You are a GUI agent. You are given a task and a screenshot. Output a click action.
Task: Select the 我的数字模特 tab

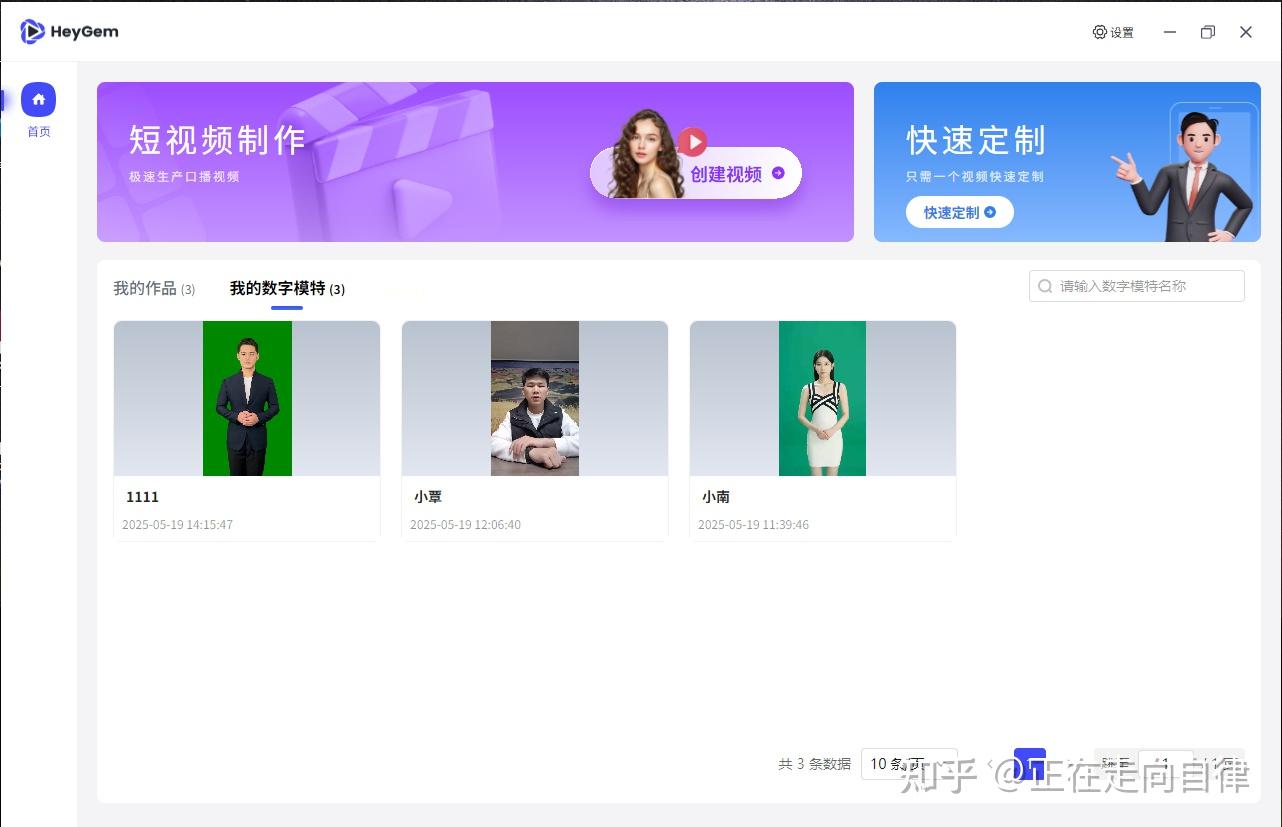coord(287,288)
